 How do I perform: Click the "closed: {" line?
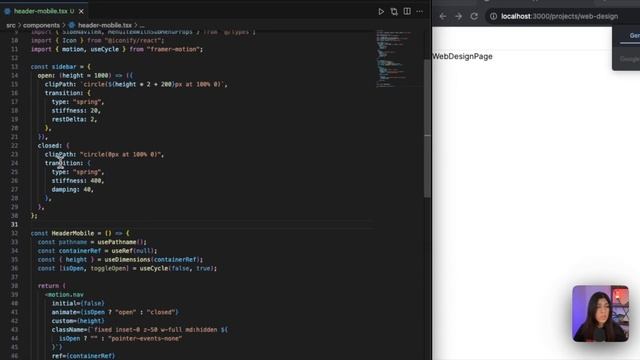click(x=53, y=146)
